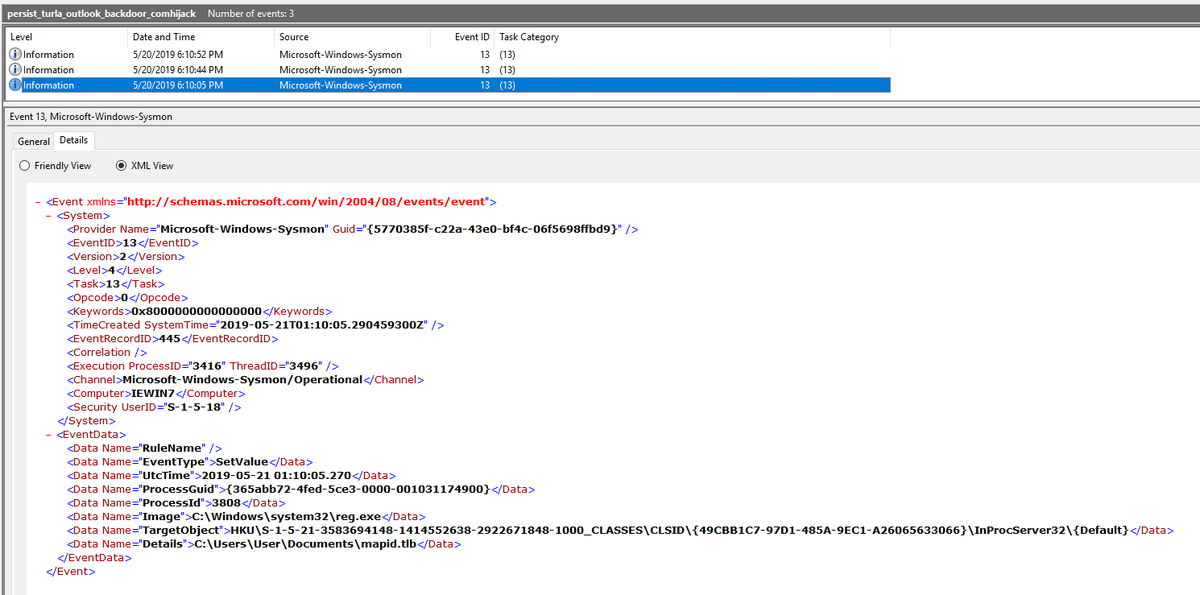This screenshot has height=595, width=1200.
Task: Click the persist_turla_outlook_backdoor_comhijack log title
Action: (101, 12)
